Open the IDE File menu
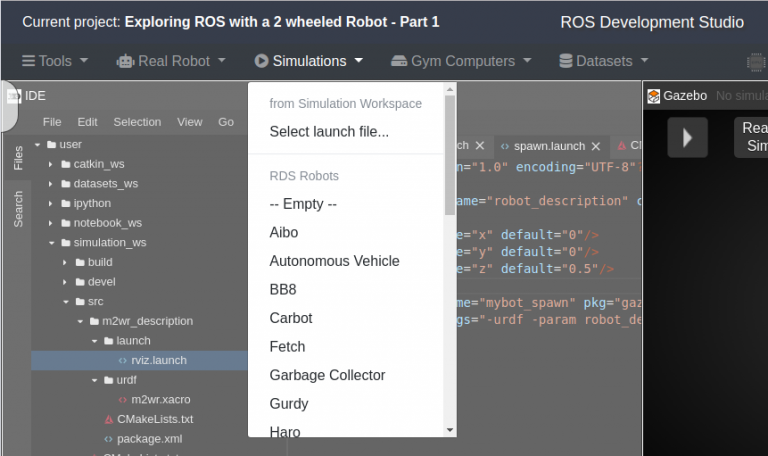Screen dimensions: 768x456 (x=52, y=122)
